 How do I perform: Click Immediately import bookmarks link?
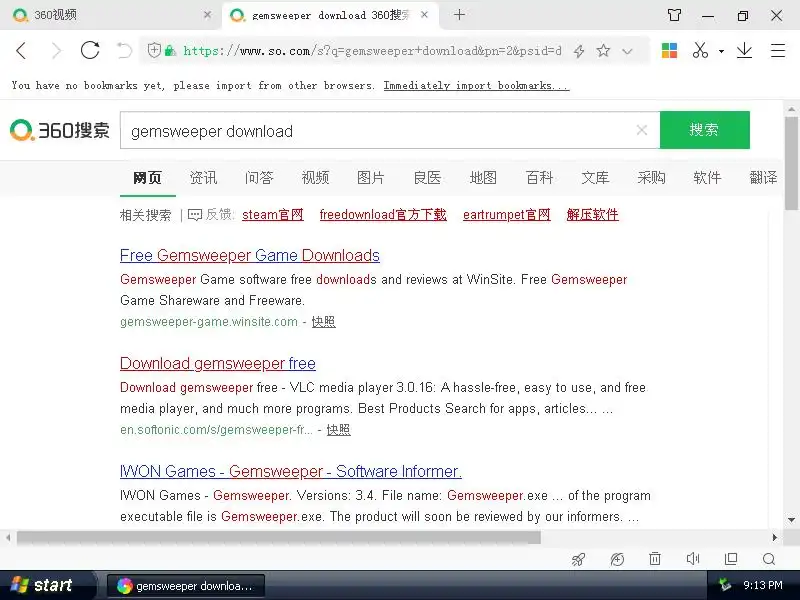(x=476, y=86)
